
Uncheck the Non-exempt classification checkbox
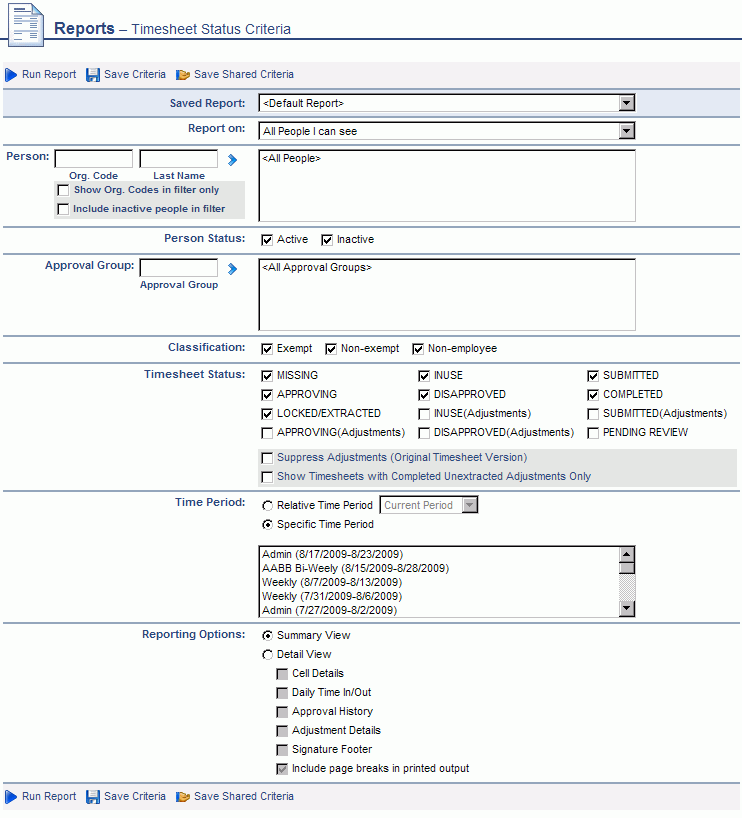click(331, 349)
